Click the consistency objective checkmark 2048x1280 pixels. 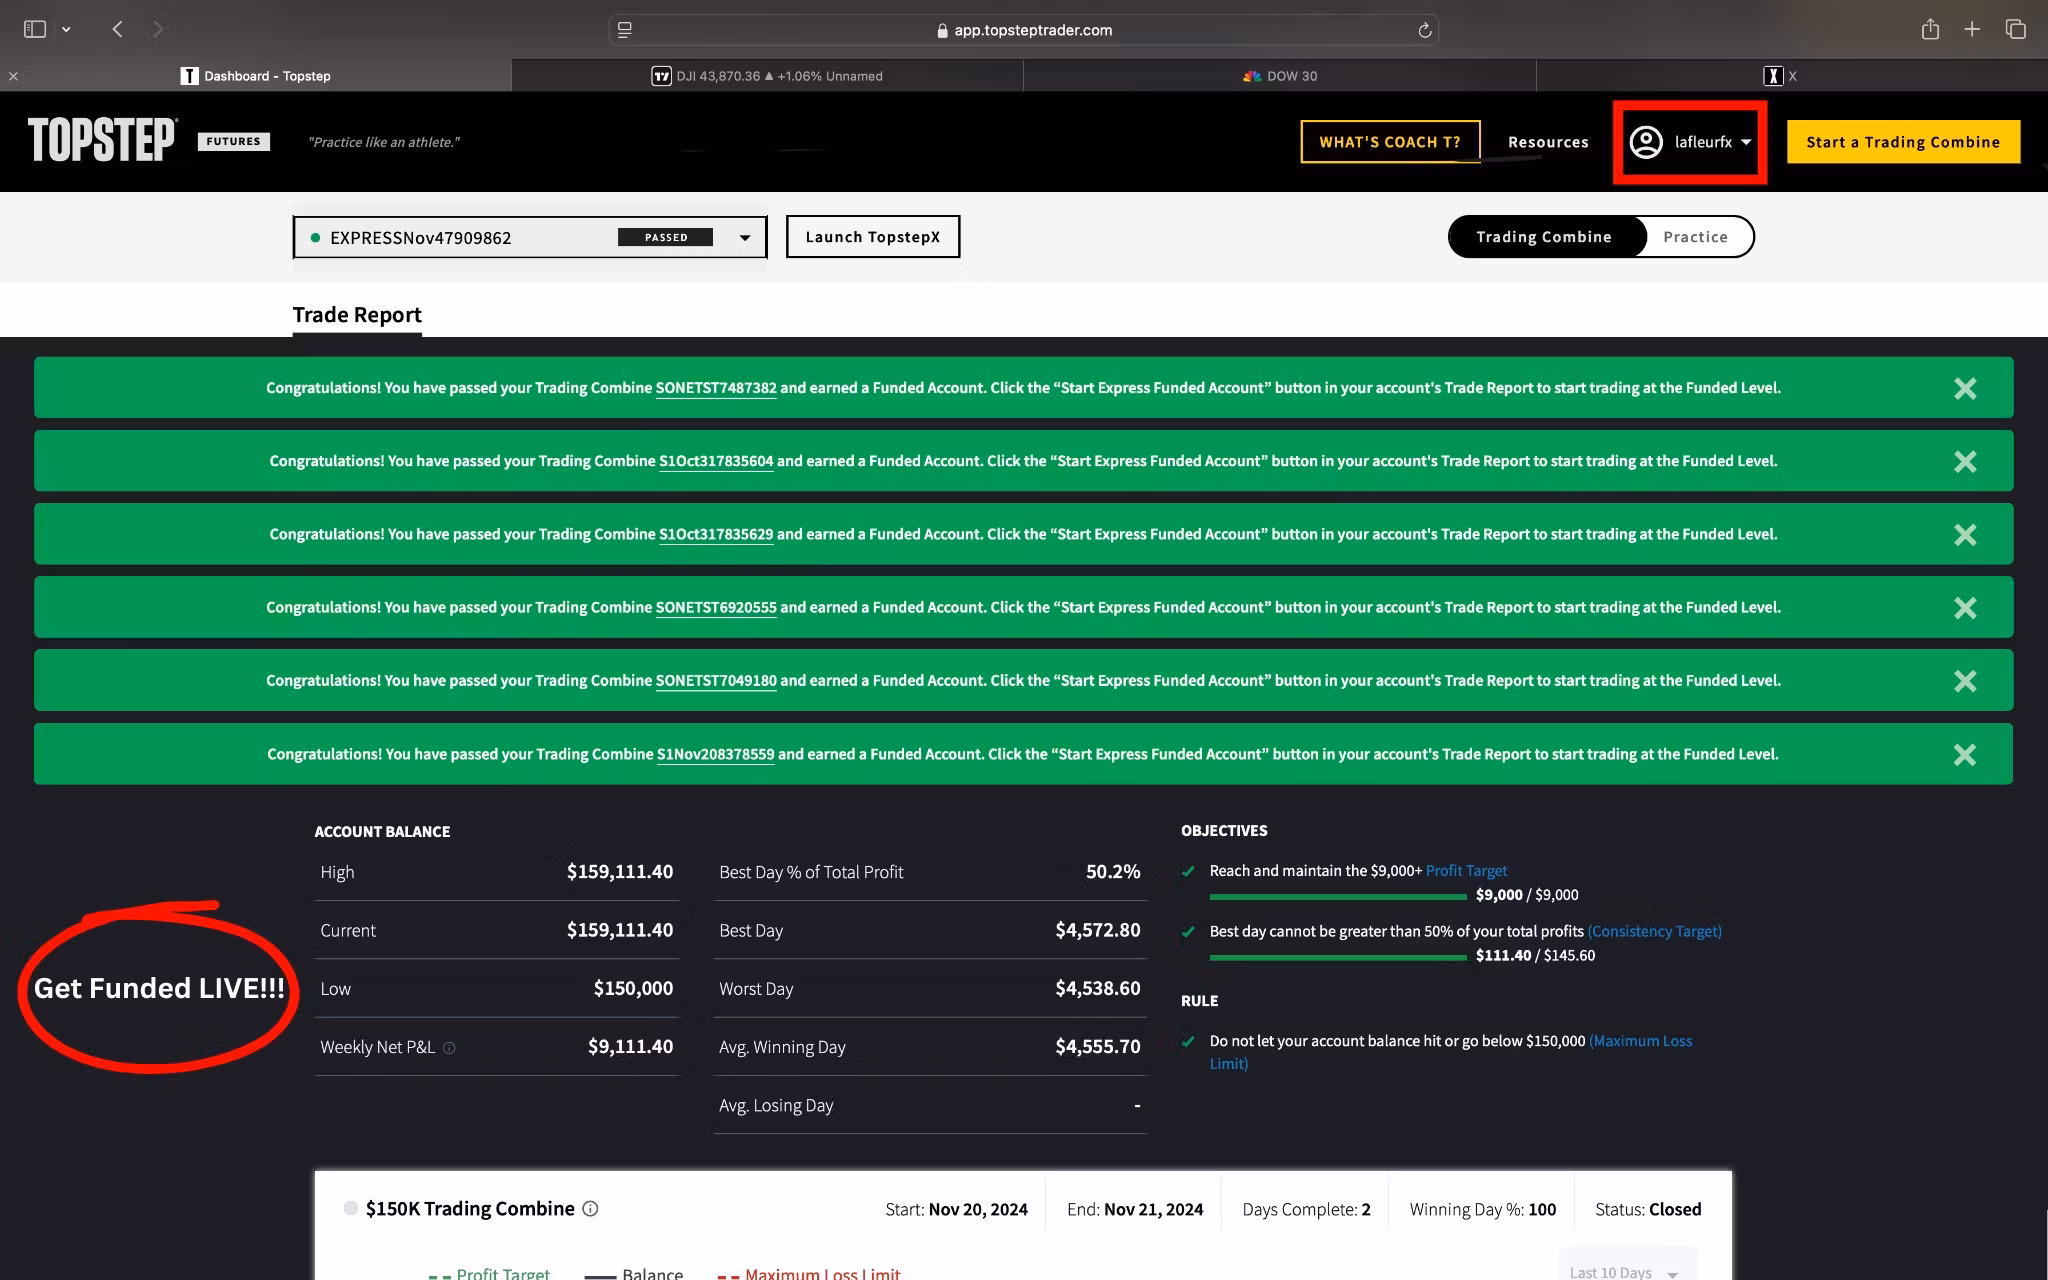tap(1188, 931)
